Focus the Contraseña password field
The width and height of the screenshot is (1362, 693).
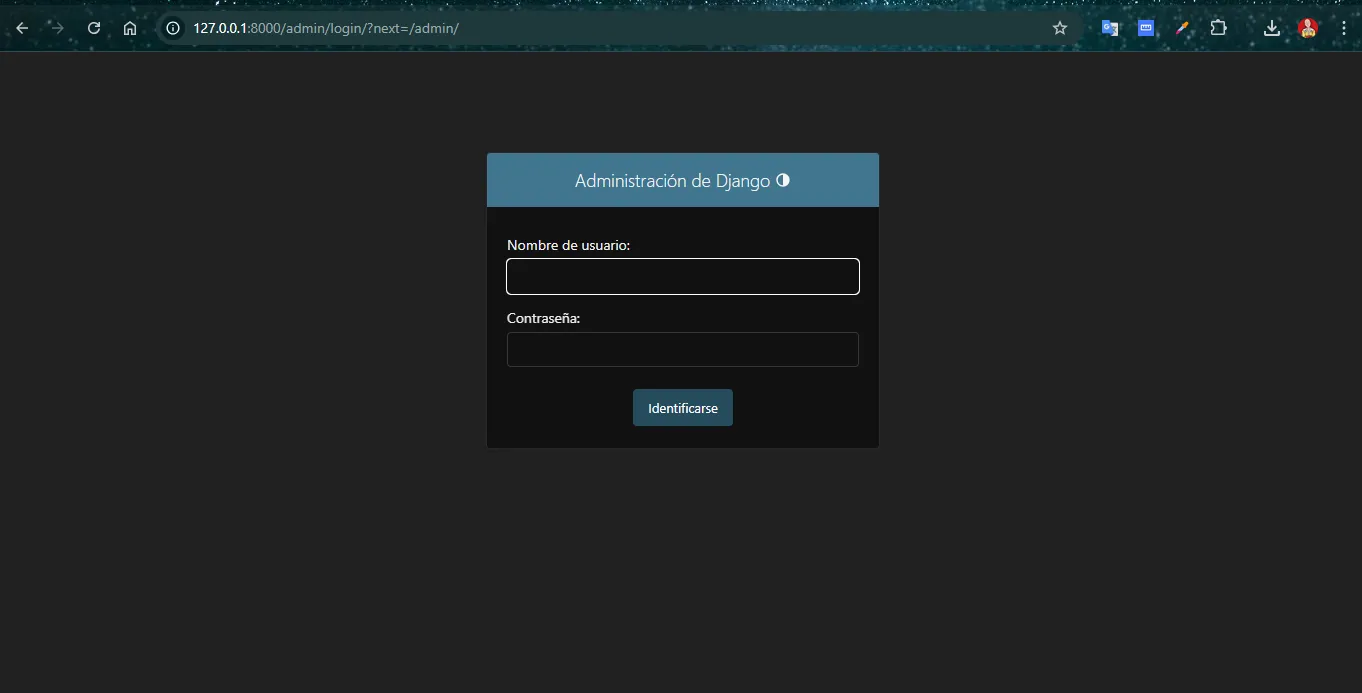point(682,350)
